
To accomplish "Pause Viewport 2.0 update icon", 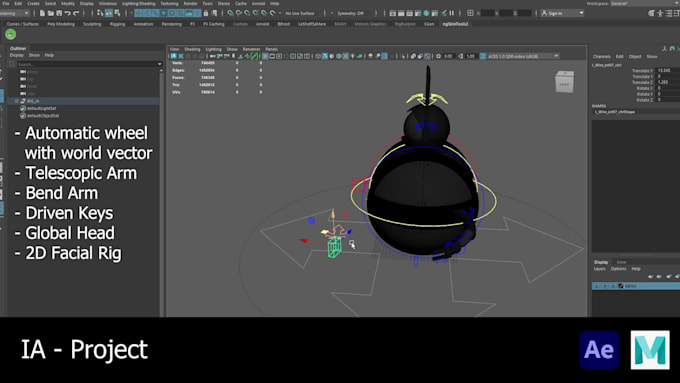I will [x=451, y=13].
